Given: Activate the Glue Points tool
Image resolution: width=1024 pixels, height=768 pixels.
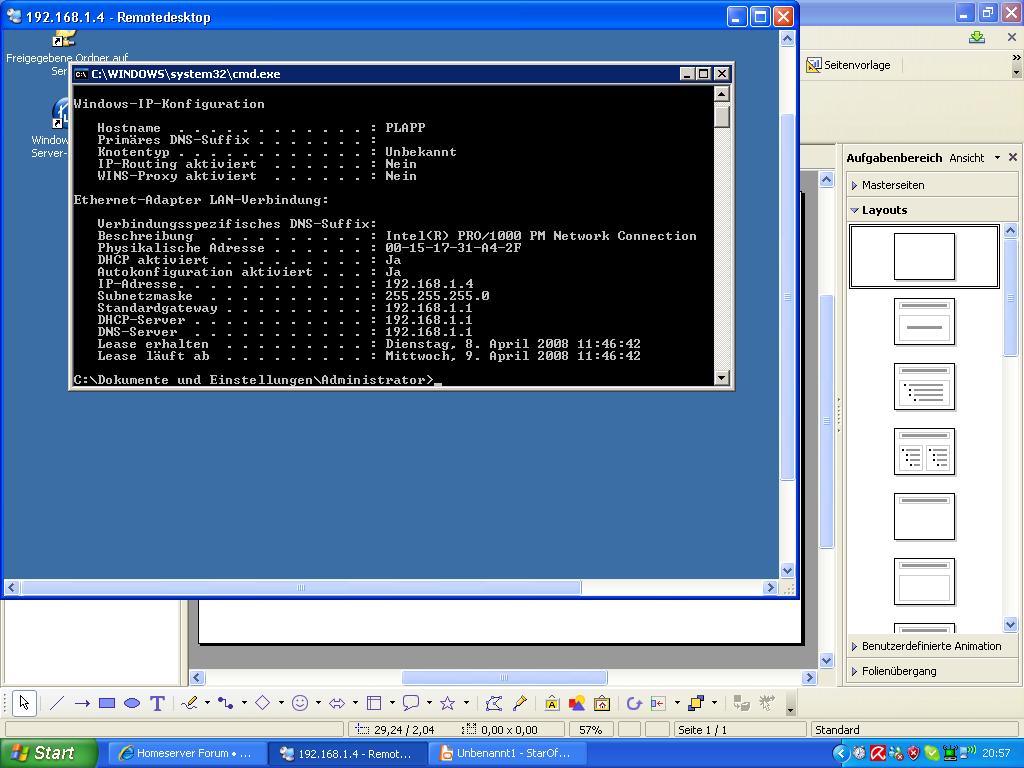Looking at the screenshot, I should point(520,703).
